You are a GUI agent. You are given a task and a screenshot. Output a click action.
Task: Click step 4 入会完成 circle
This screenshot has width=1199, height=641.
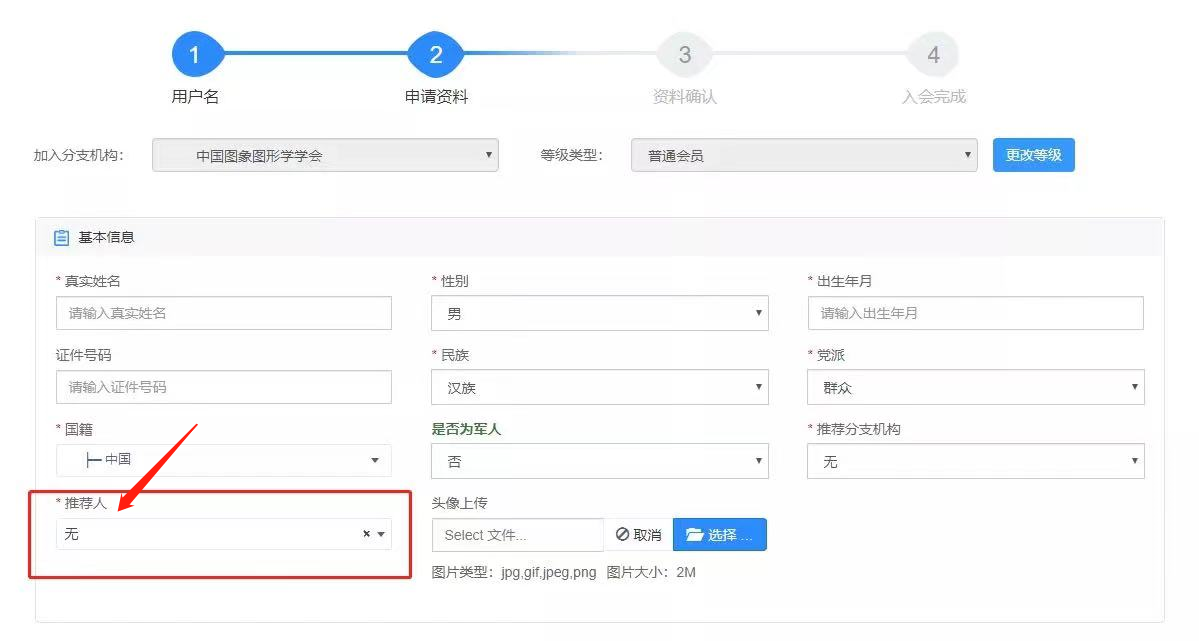[x=933, y=55]
